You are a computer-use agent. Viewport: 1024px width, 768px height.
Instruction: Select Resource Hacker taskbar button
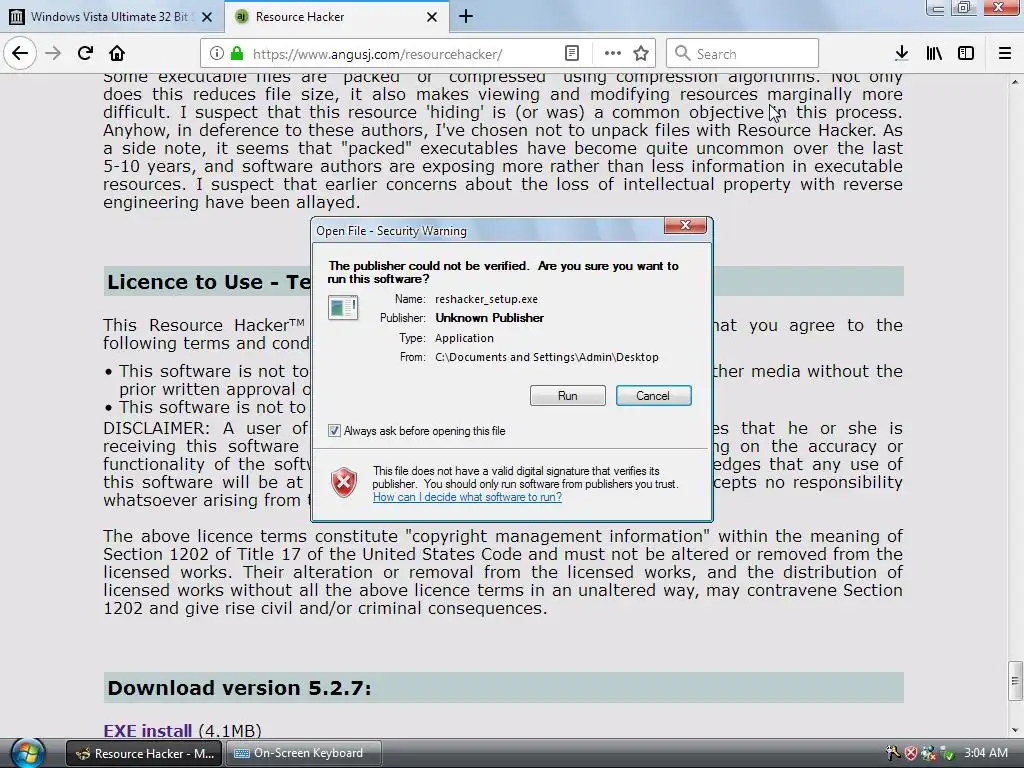click(x=144, y=754)
